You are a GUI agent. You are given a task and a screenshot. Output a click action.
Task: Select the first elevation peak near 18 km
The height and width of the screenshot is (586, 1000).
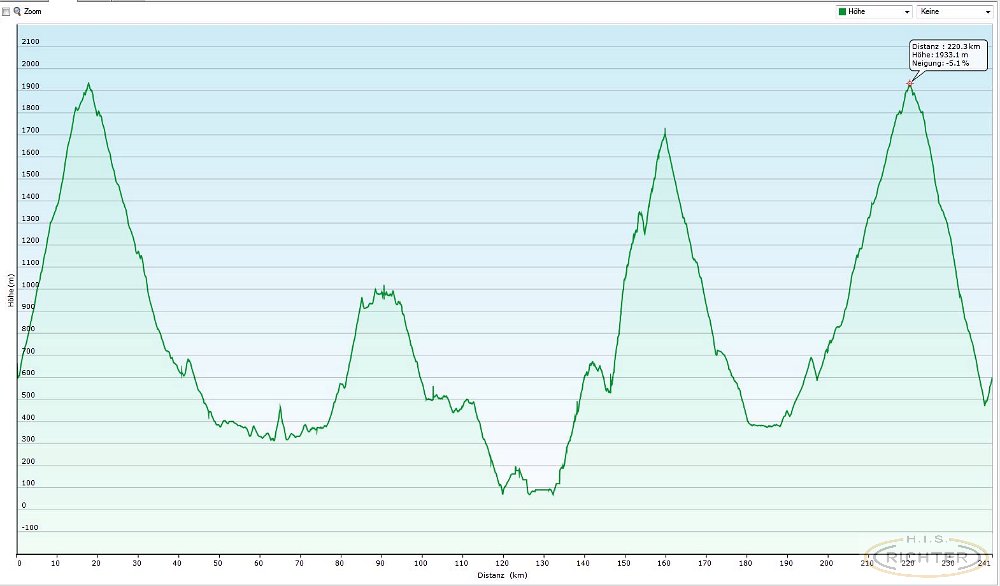coord(88,84)
